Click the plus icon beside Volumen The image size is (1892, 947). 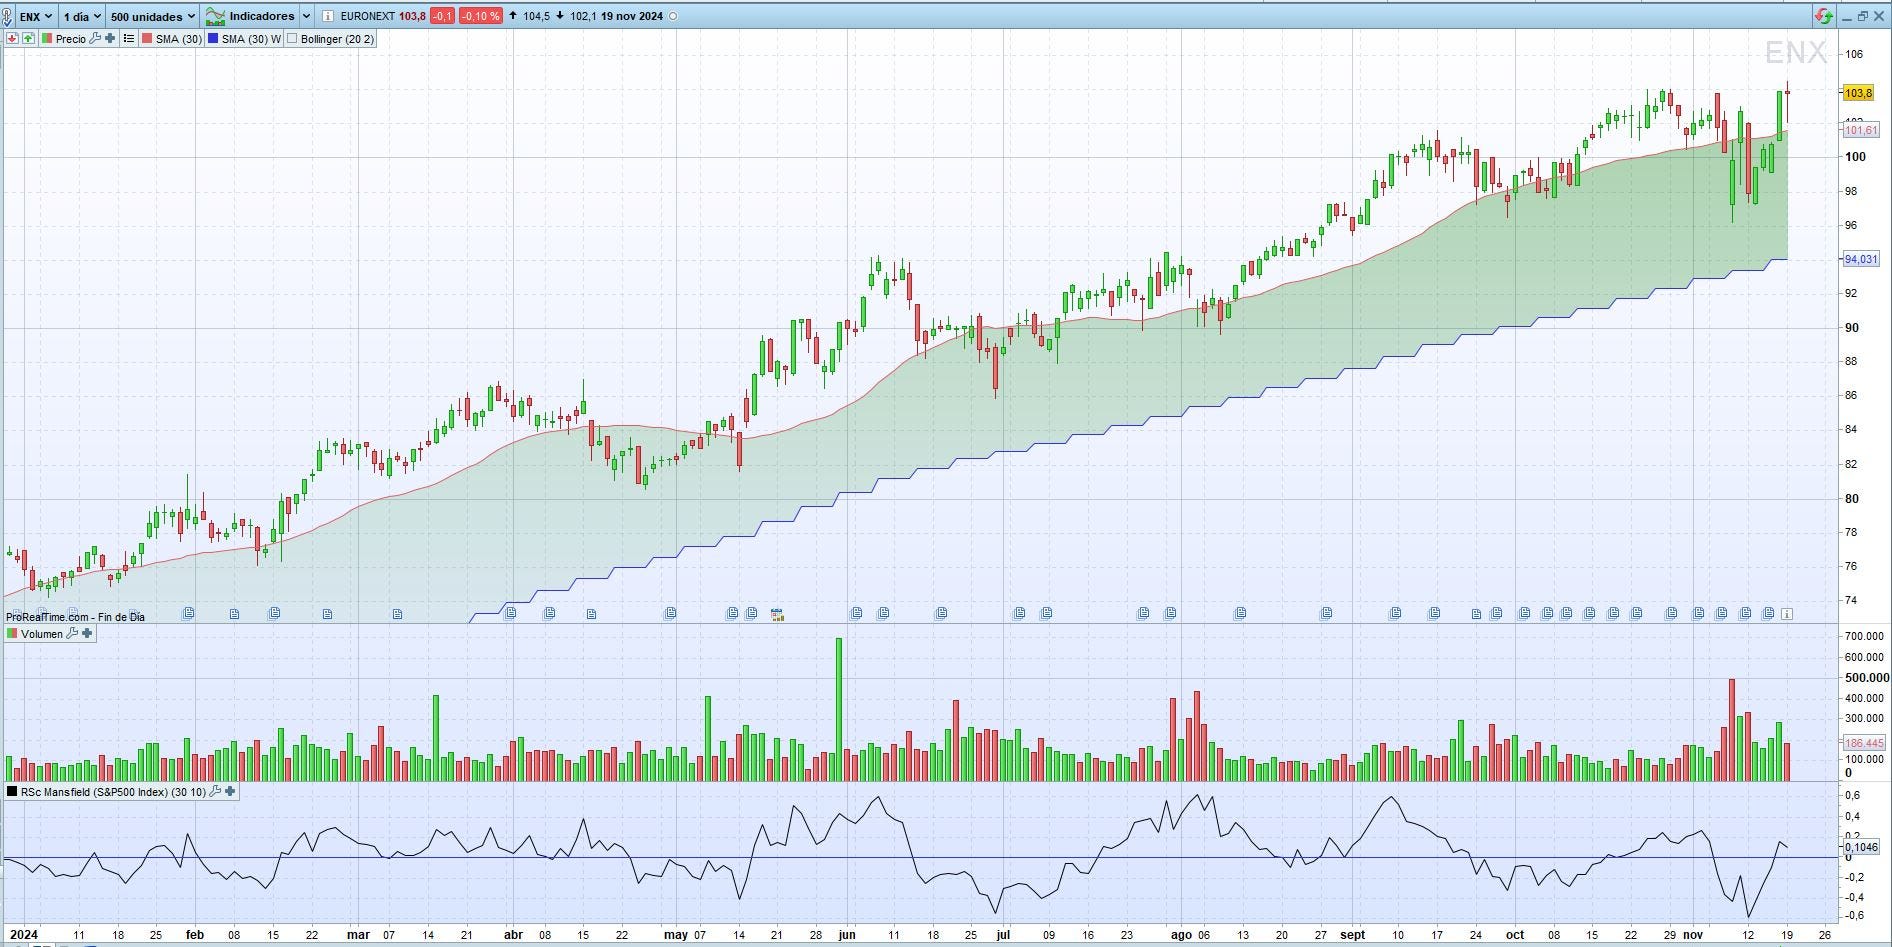click(x=87, y=634)
